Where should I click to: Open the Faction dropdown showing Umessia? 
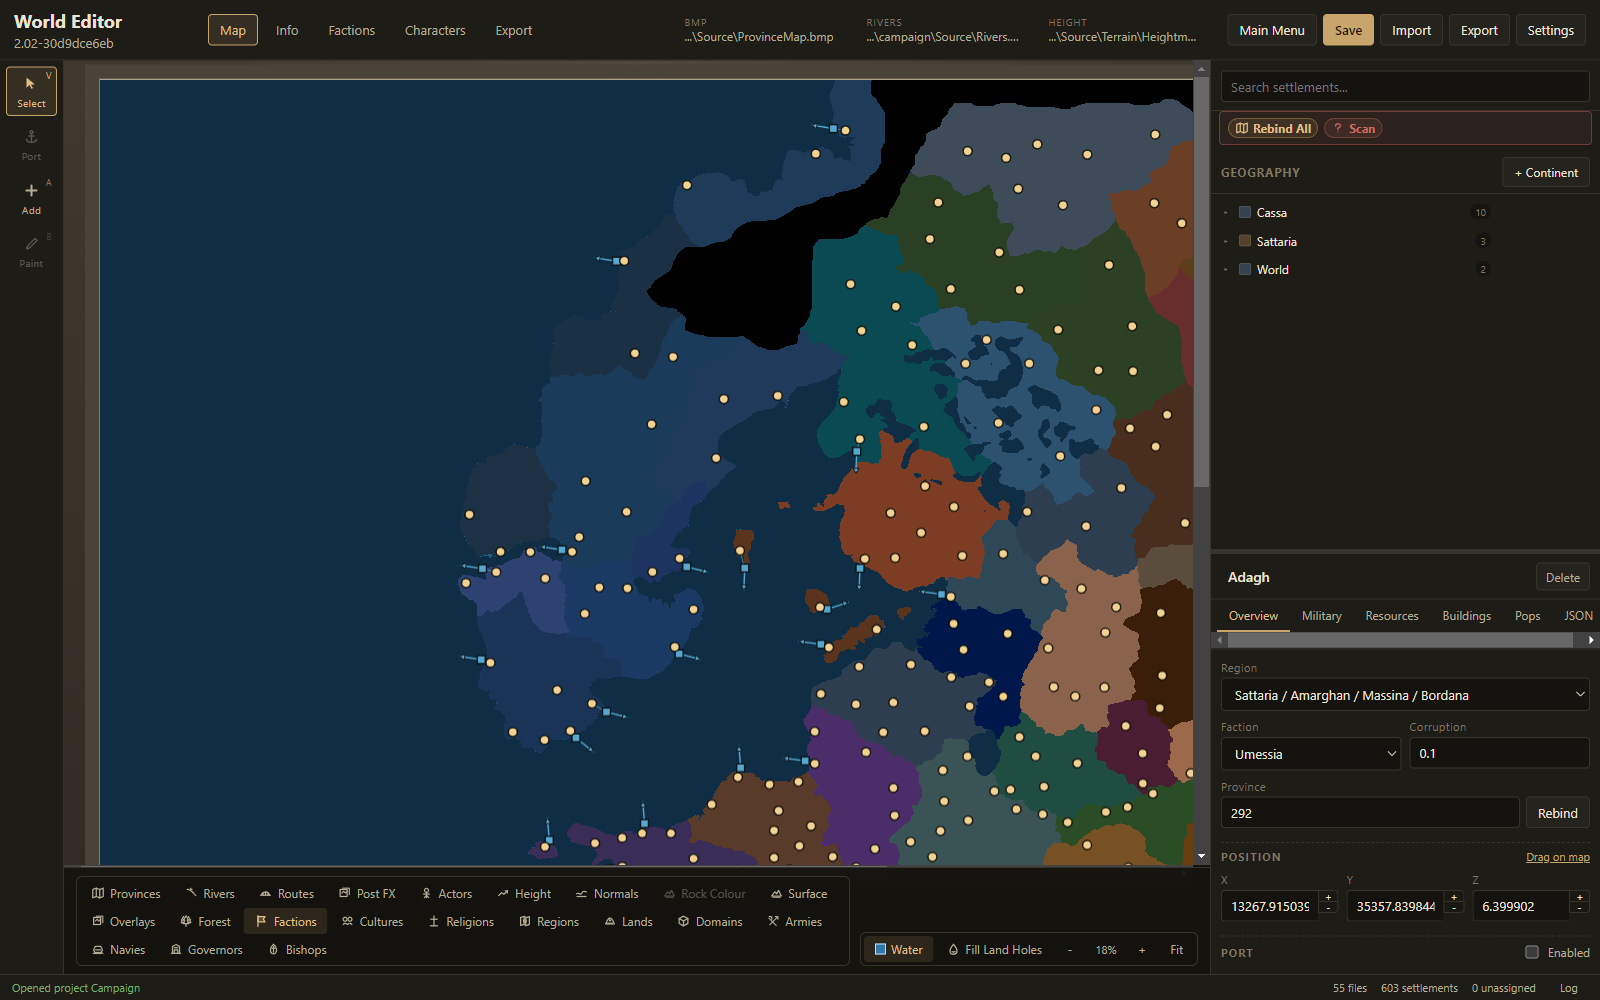1311,754
